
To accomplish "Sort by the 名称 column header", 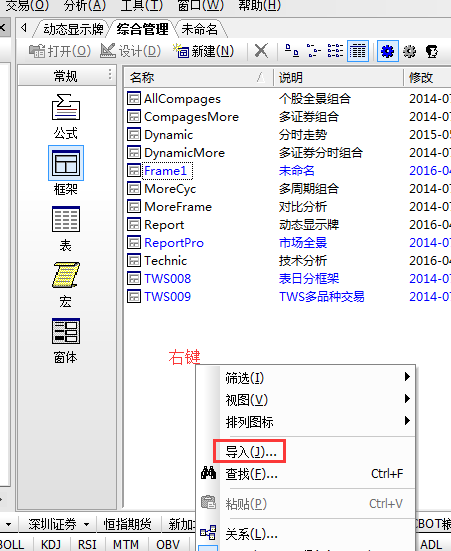I will tap(198, 77).
